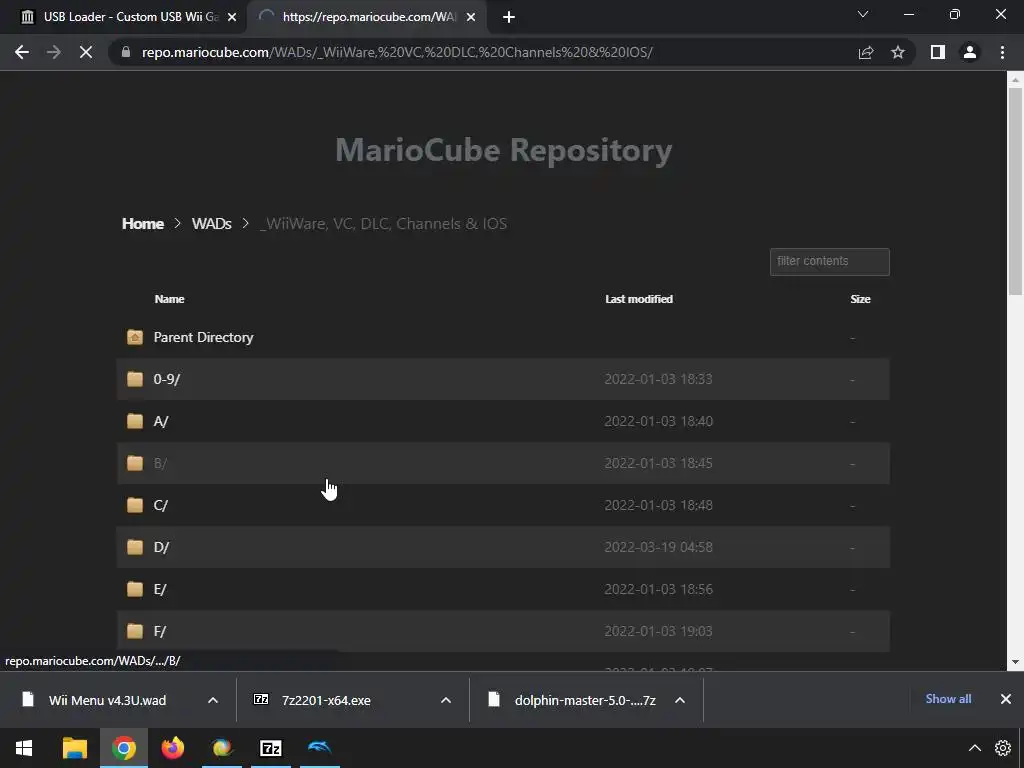
Task: Go to Home breadcrumb
Action: pyautogui.click(x=142, y=223)
